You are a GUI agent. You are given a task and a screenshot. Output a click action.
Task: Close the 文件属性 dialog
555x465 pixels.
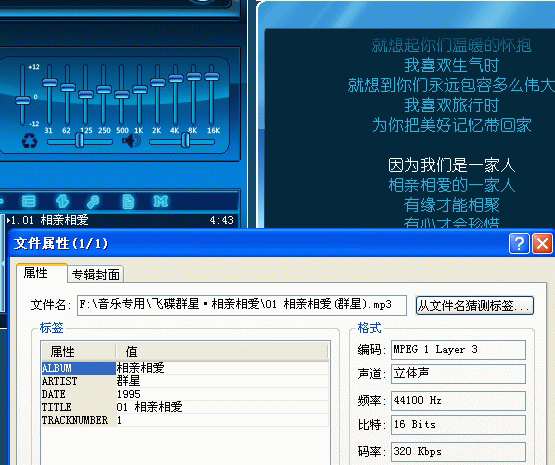[x=542, y=243]
